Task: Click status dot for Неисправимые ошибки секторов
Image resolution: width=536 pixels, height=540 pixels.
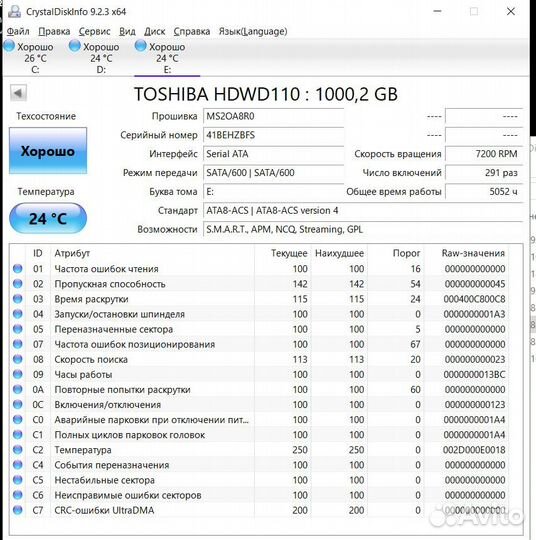Action: click(x=18, y=495)
